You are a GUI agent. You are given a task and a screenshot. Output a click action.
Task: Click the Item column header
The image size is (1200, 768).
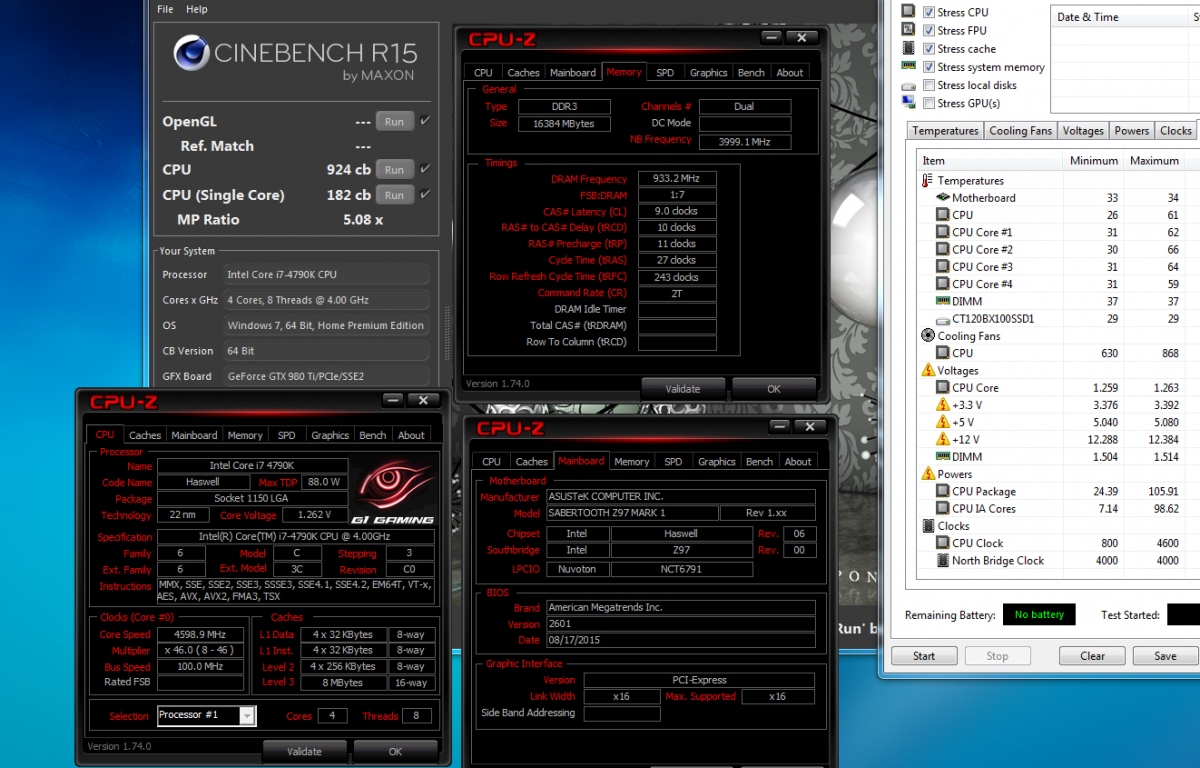pyautogui.click(x=990, y=161)
